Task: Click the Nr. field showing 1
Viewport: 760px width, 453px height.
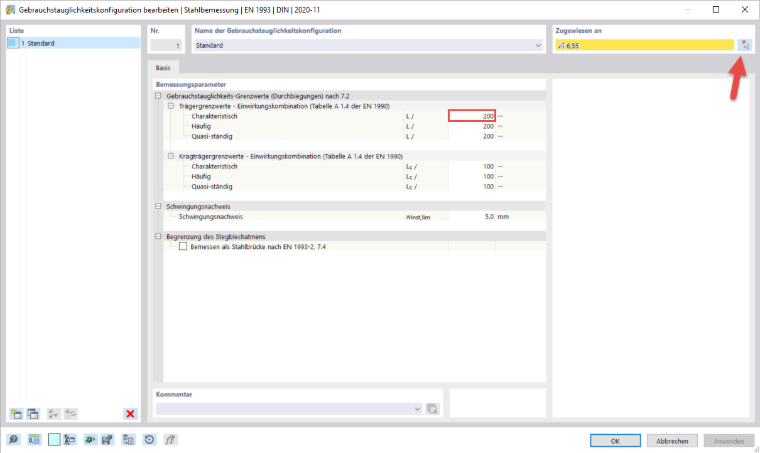Action: pos(166,45)
